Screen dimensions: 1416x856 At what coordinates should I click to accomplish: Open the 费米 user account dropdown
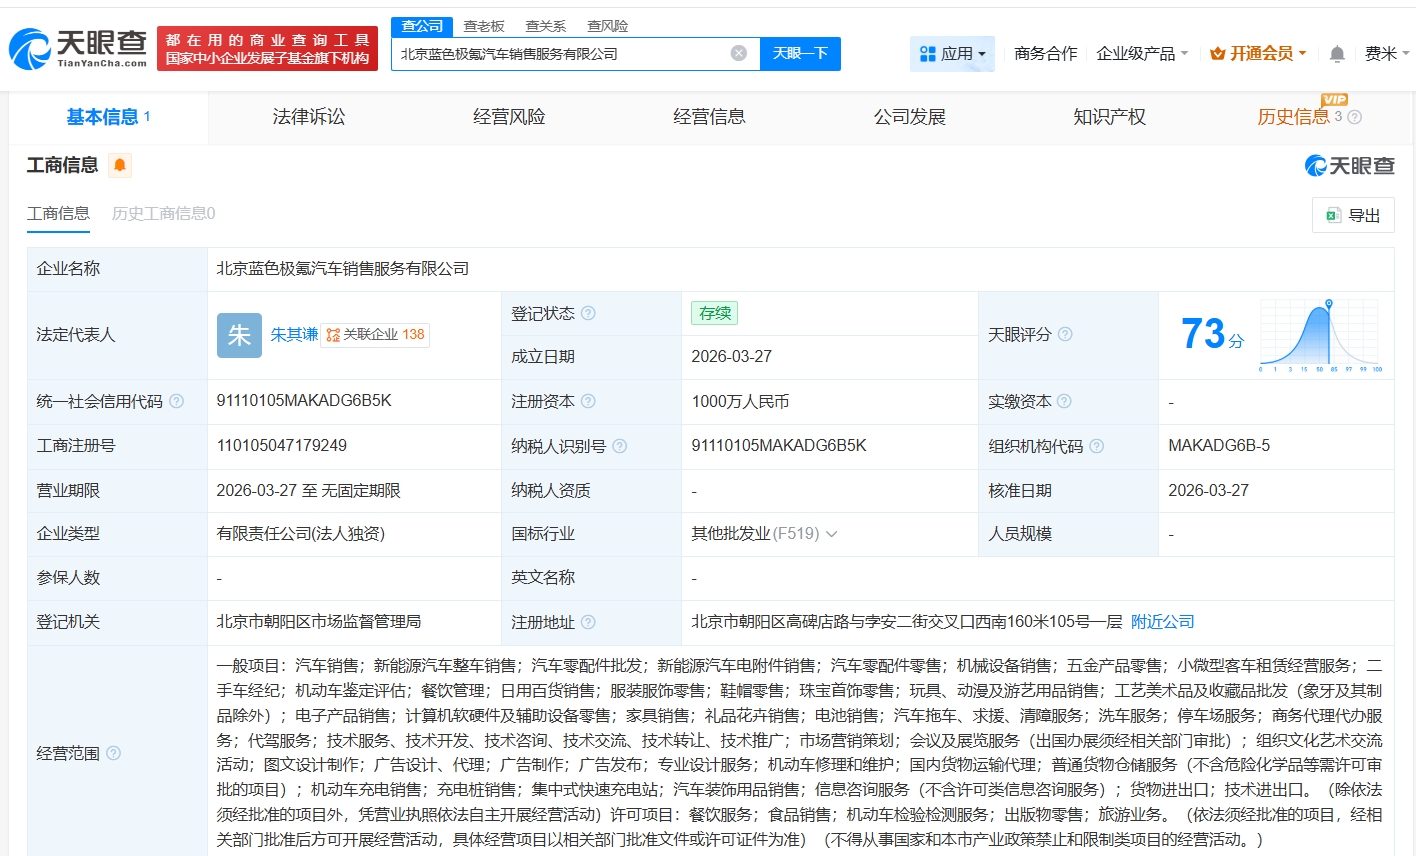1386,54
